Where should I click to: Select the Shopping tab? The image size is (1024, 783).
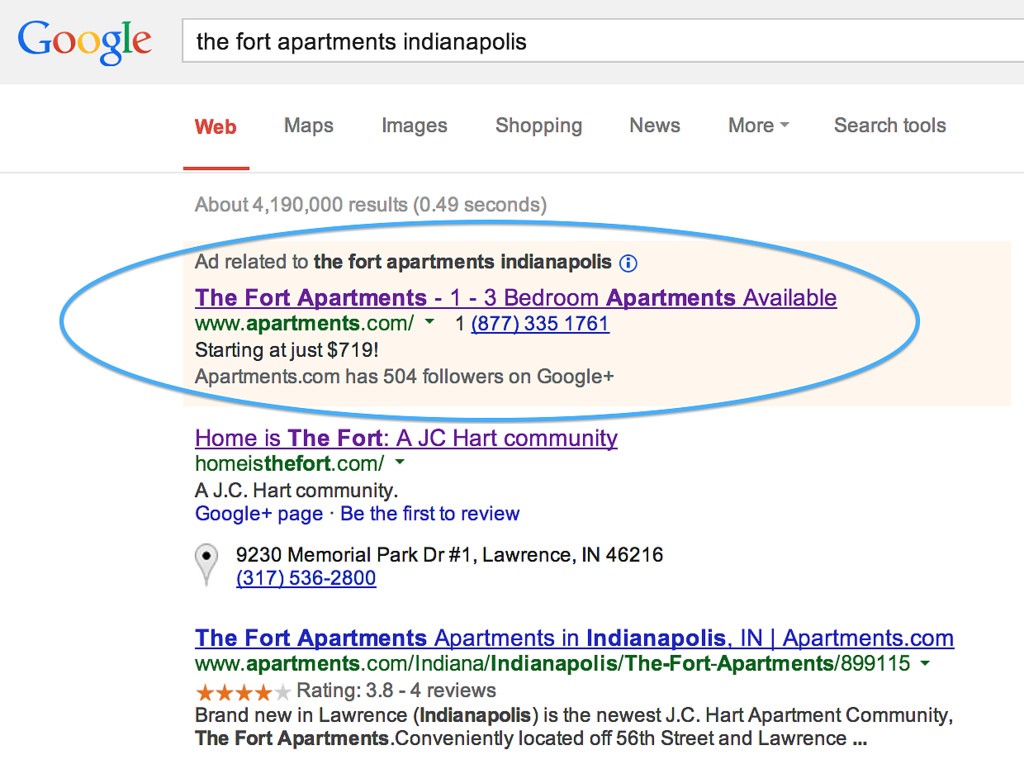538,125
